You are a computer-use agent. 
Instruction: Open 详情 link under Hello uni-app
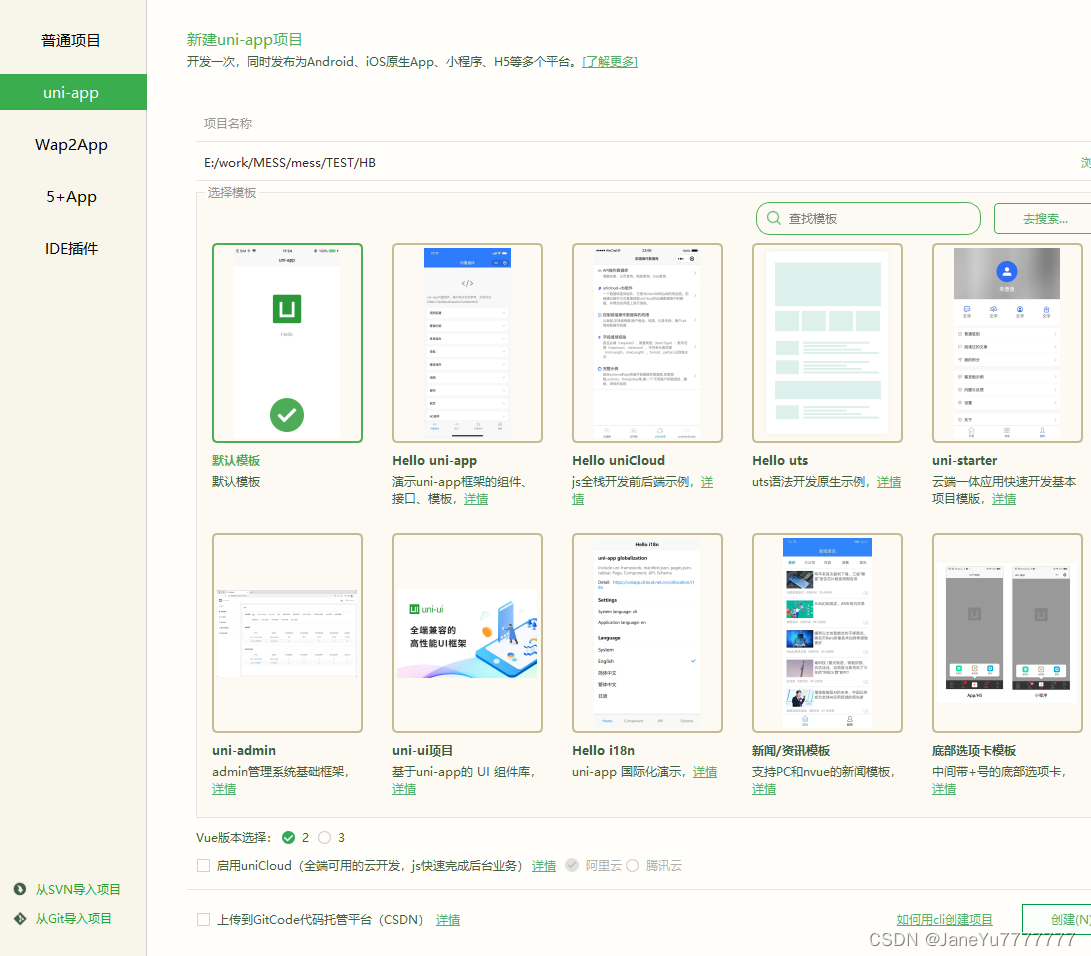pyautogui.click(x=476, y=499)
